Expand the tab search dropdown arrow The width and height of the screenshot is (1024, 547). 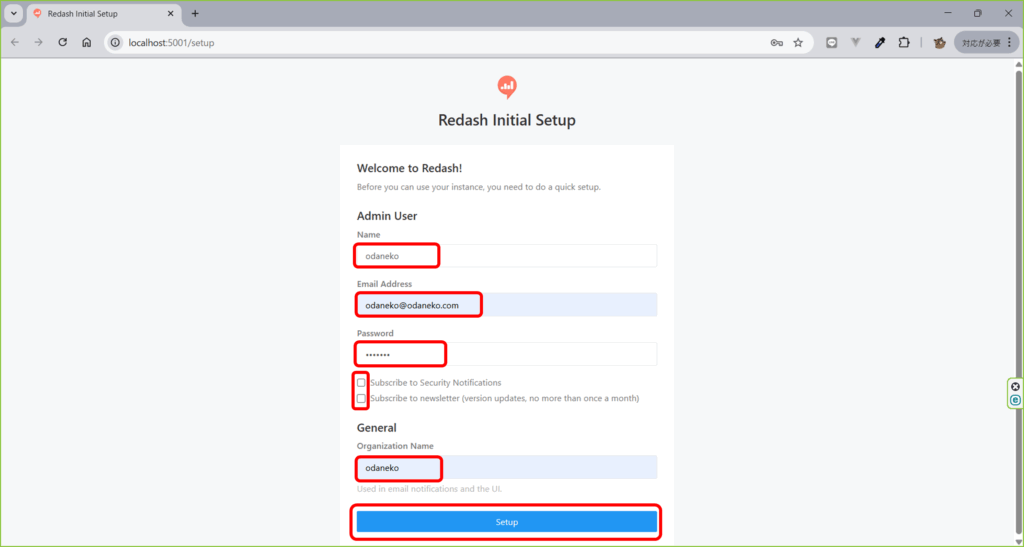pos(14,14)
